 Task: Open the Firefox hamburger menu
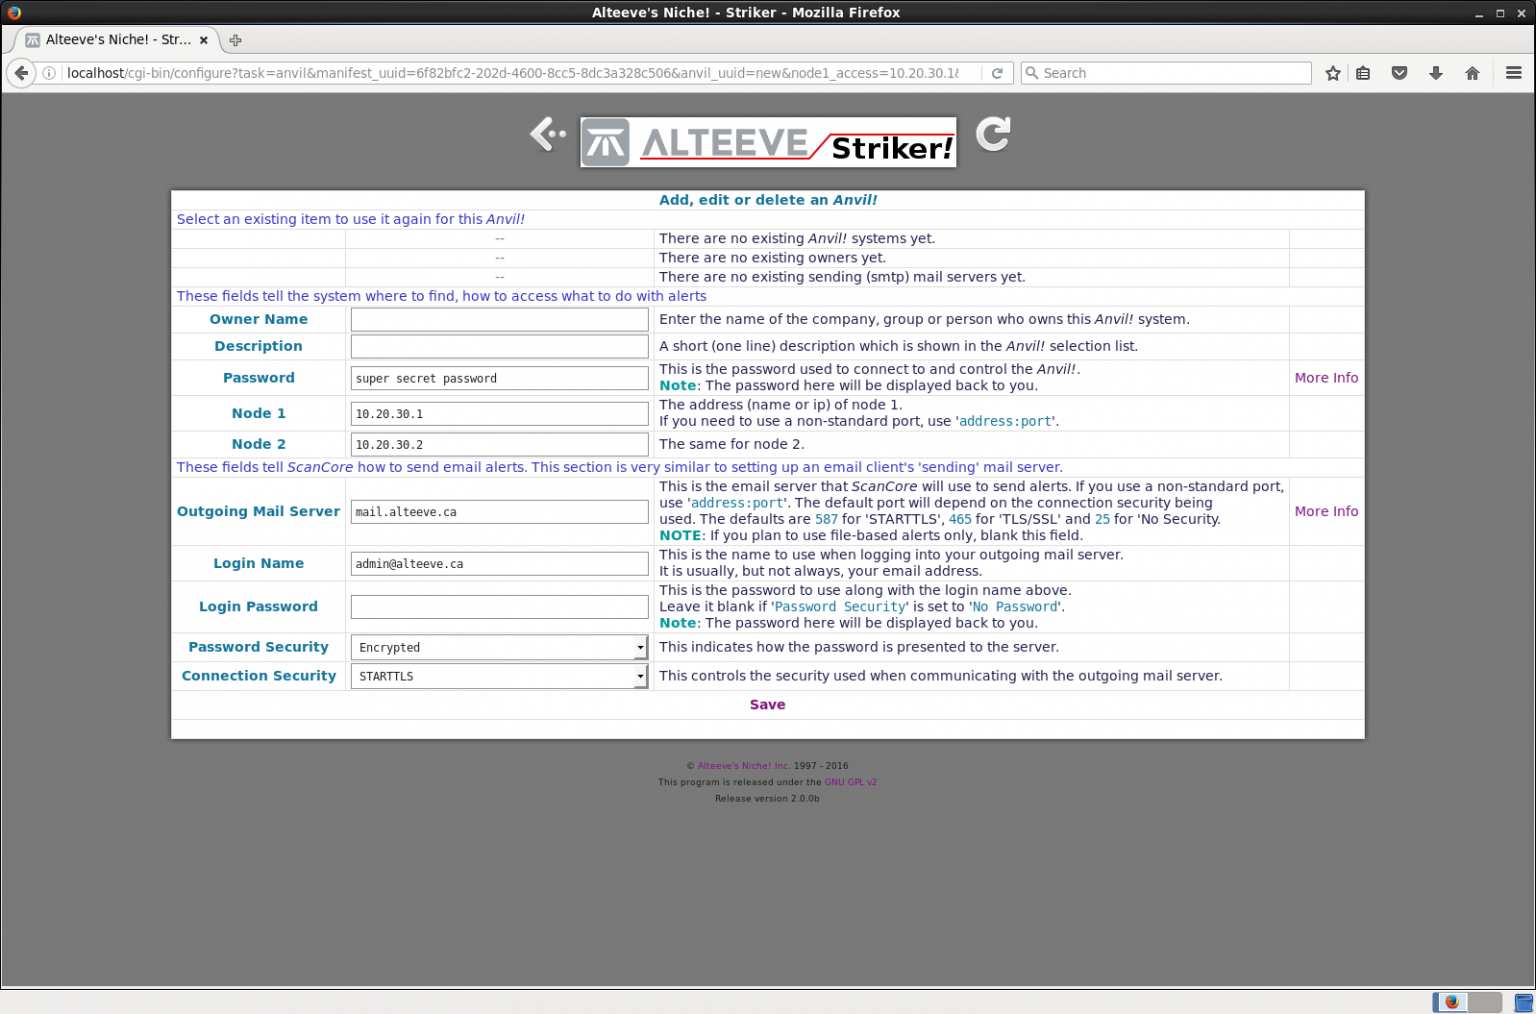point(1513,73)
